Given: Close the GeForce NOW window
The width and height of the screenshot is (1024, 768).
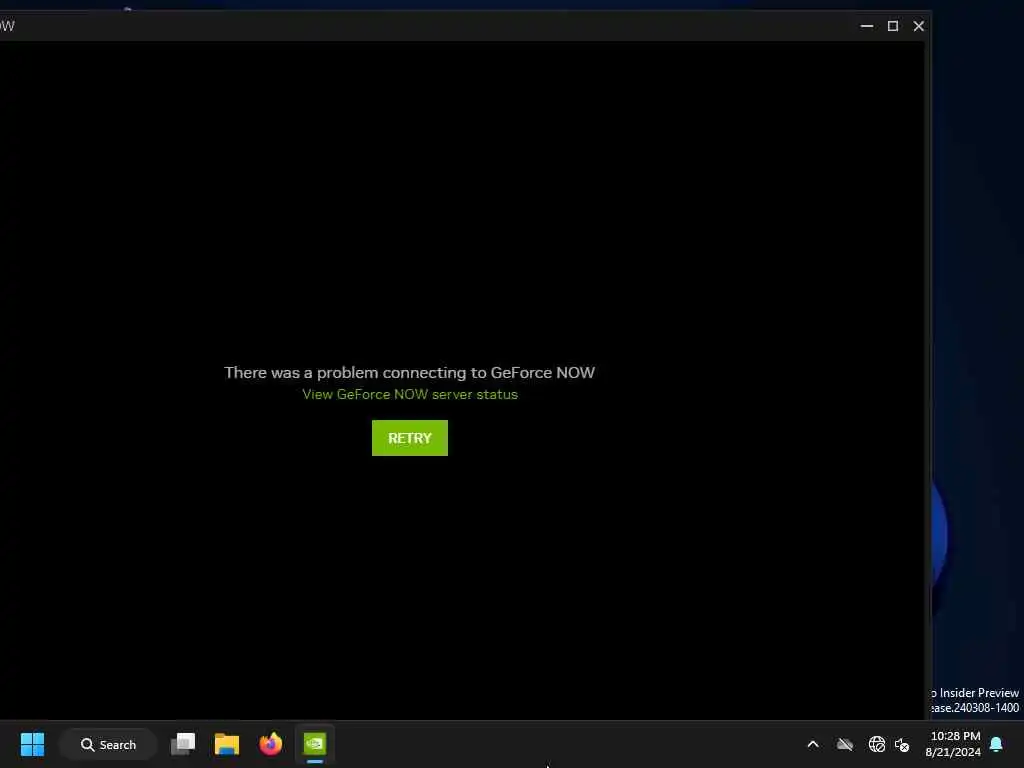Looking at the screenshot, I should coord(919,26).
